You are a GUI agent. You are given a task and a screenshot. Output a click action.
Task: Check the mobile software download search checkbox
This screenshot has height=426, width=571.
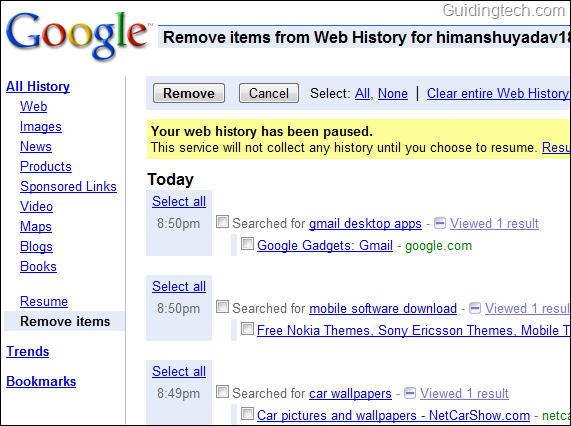222,307
